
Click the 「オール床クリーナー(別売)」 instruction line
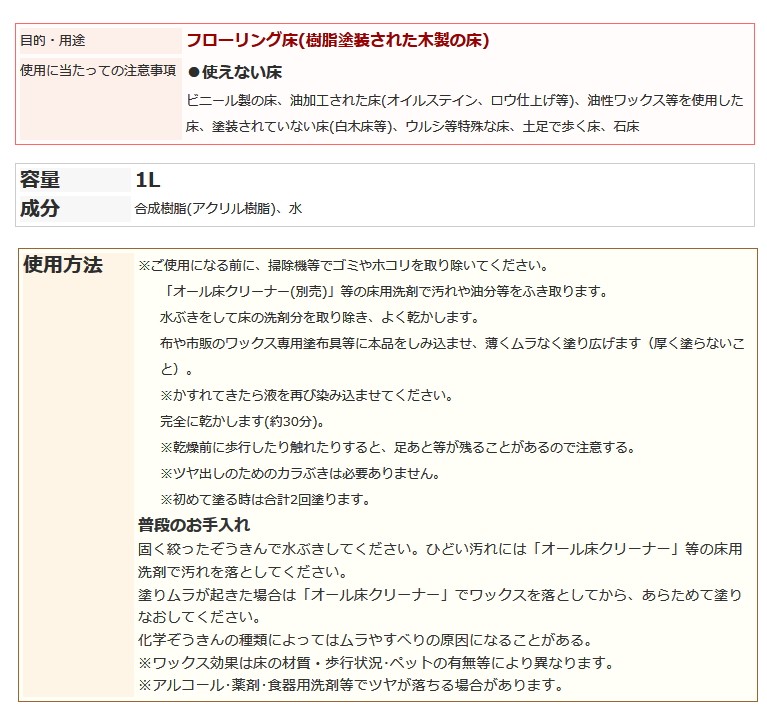click(382, 291)
